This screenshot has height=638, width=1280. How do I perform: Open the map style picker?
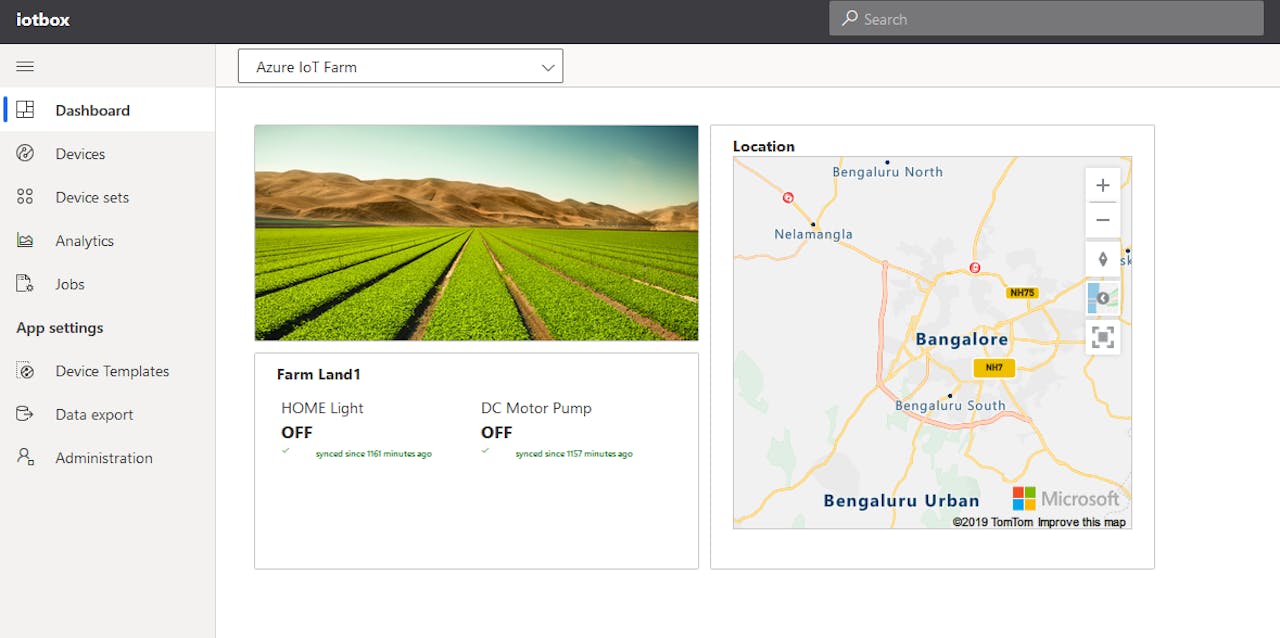click(1102, 298)
